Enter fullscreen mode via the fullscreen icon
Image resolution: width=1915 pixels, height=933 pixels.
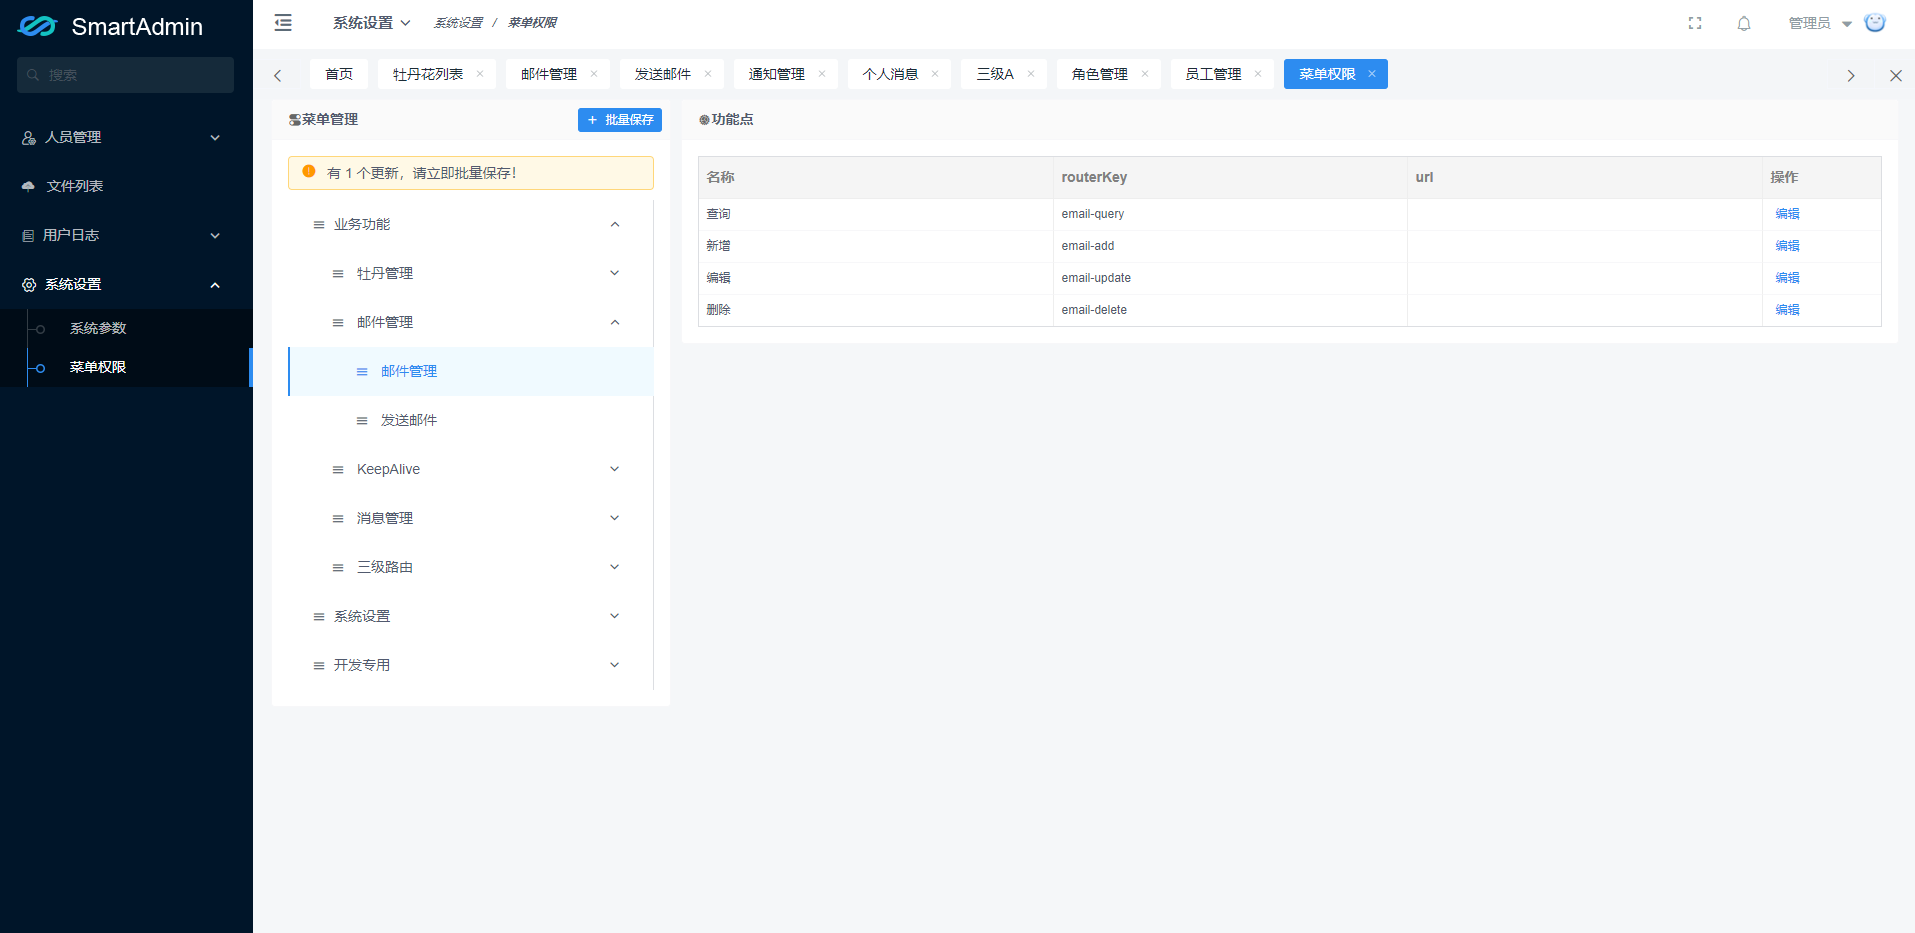(x=1695, y=23)
